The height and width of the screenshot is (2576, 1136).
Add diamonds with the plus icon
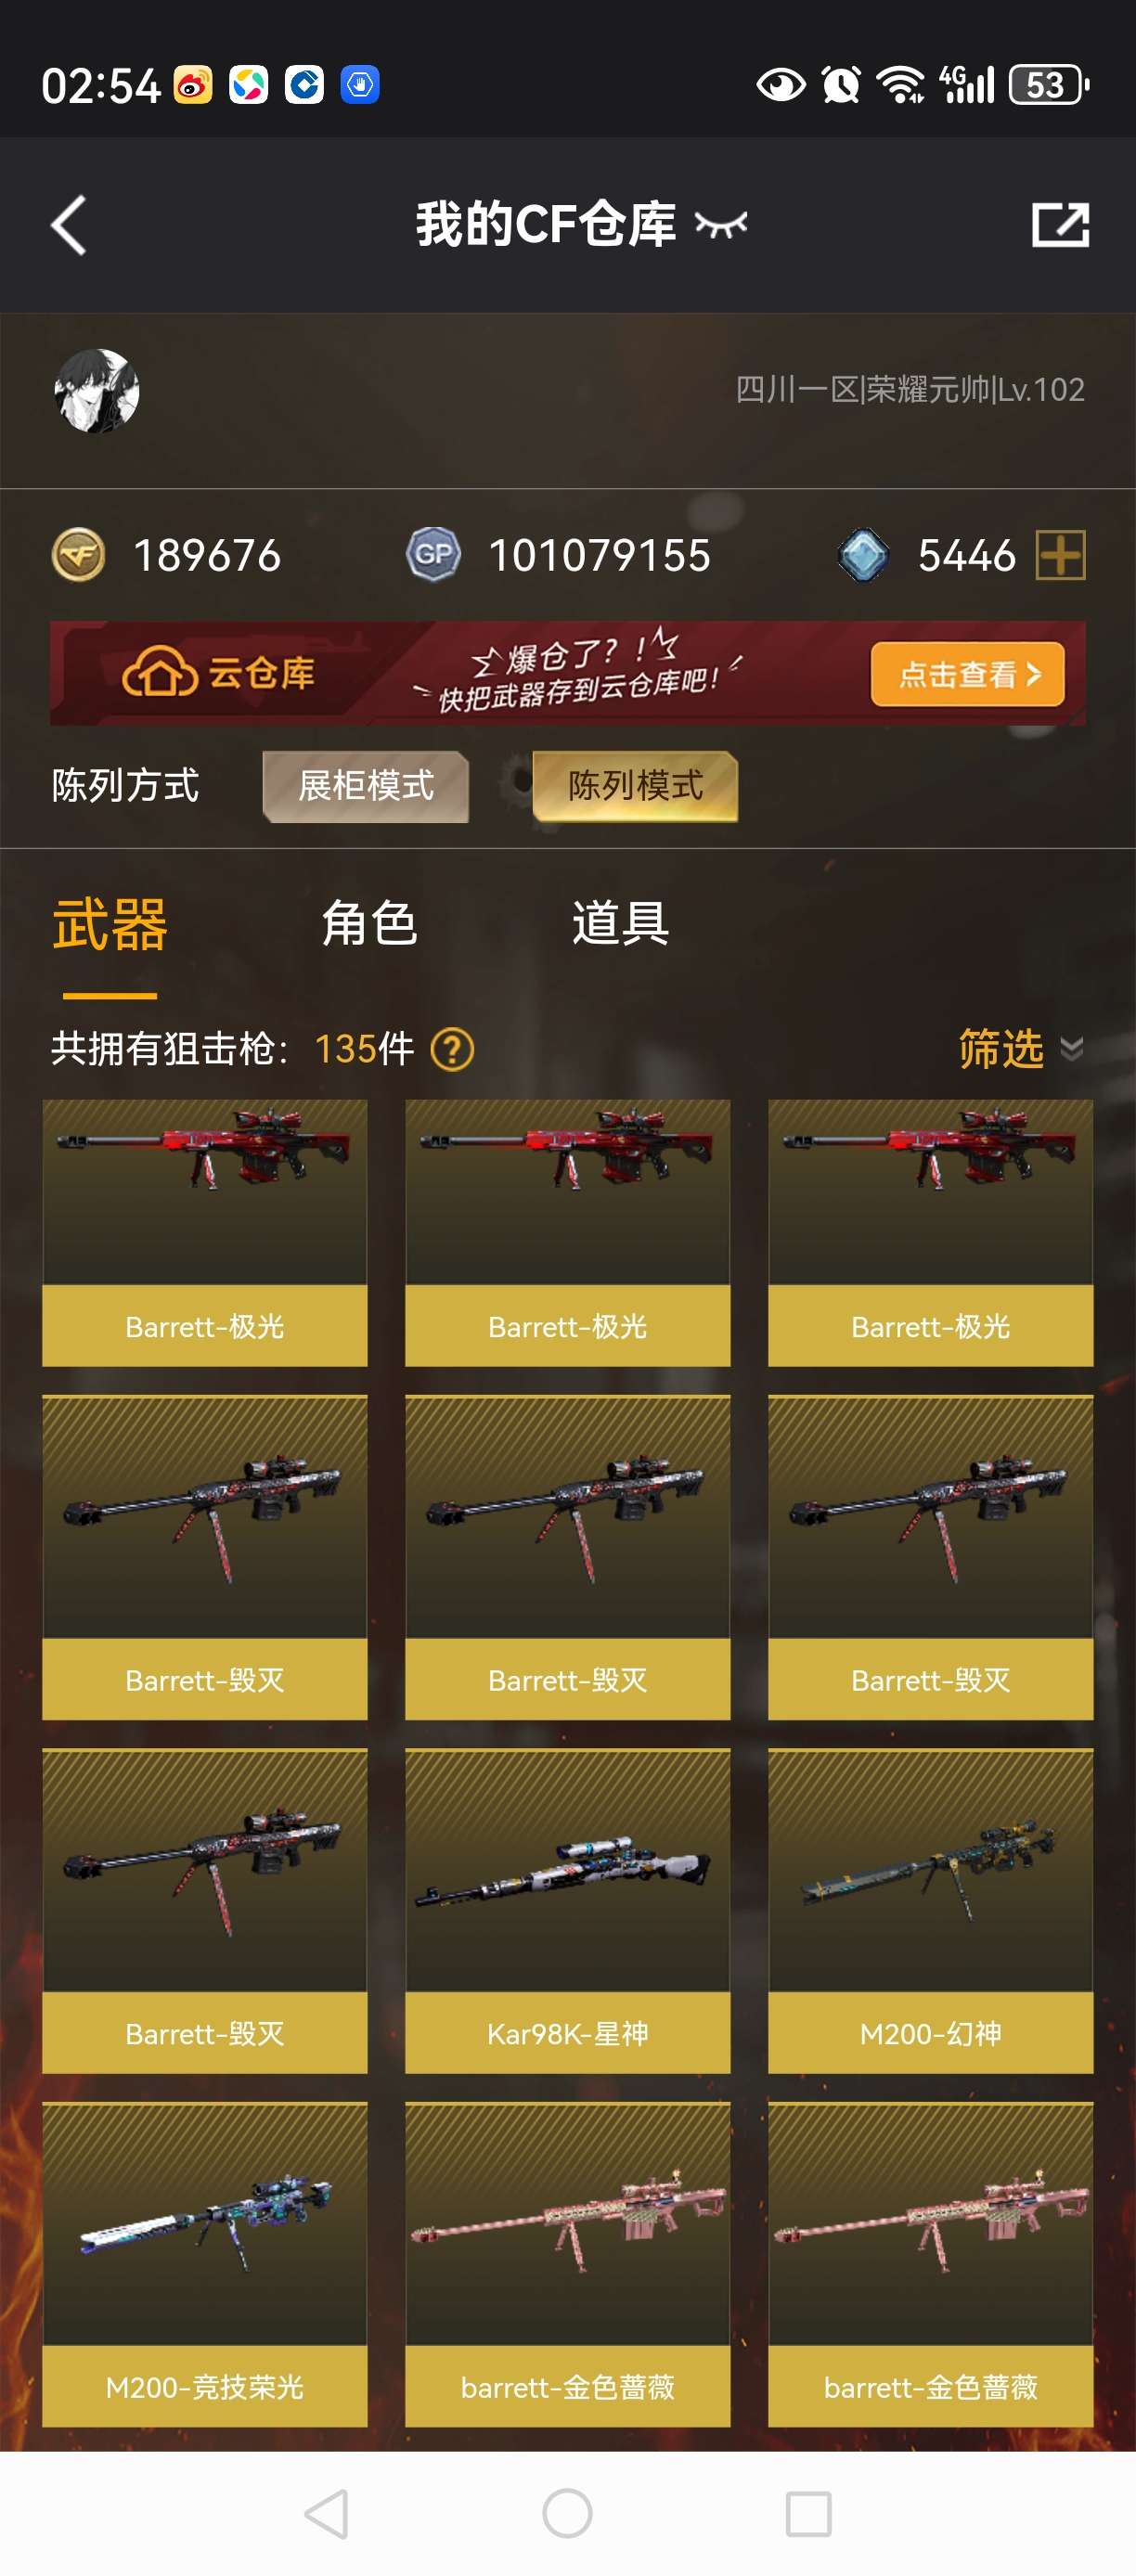(1061, 555)
